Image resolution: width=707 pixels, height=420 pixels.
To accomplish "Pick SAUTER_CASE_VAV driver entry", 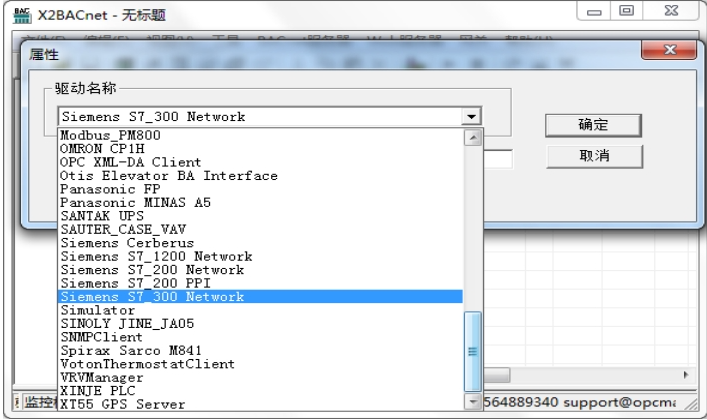I will tap(261, 230).
